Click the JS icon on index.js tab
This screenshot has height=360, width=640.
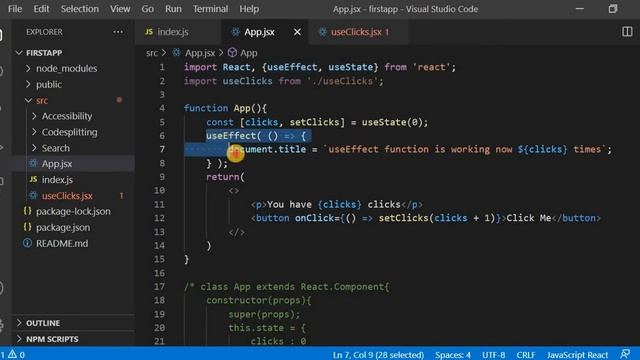click(149, 31)
